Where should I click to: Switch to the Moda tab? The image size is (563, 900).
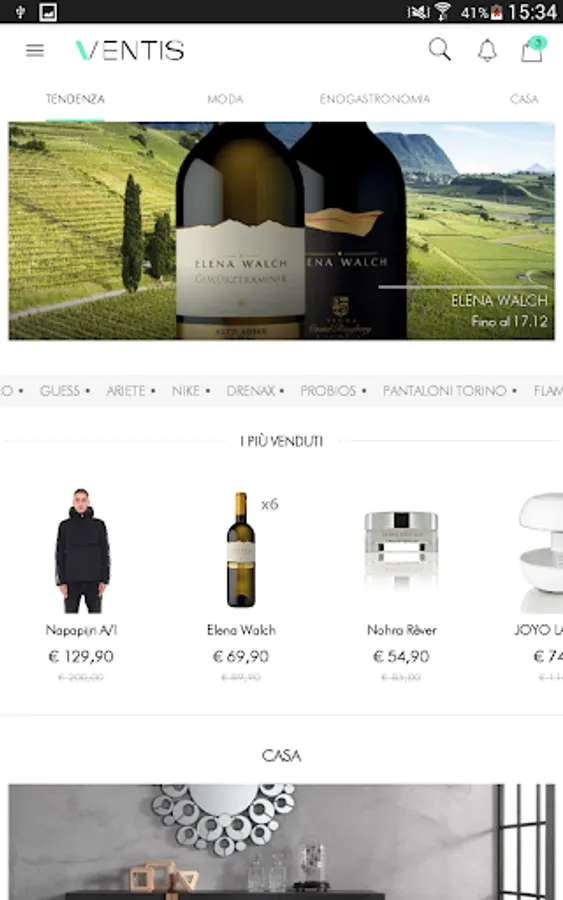(225, 99)
